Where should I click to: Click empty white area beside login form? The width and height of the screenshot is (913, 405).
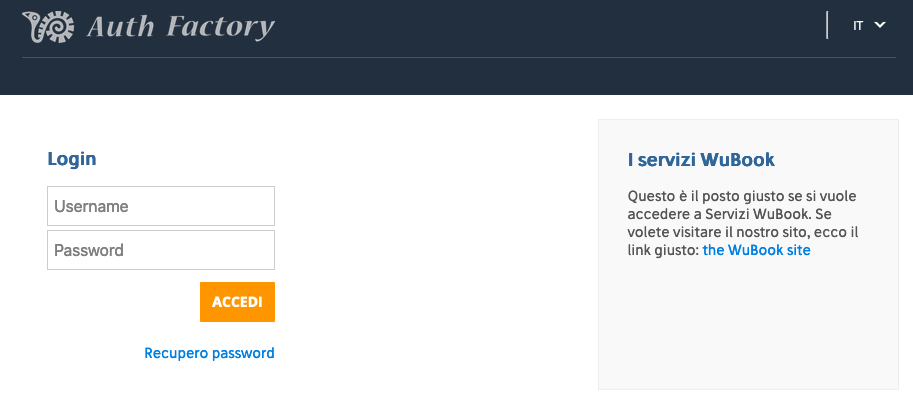(x=434, y=250)
